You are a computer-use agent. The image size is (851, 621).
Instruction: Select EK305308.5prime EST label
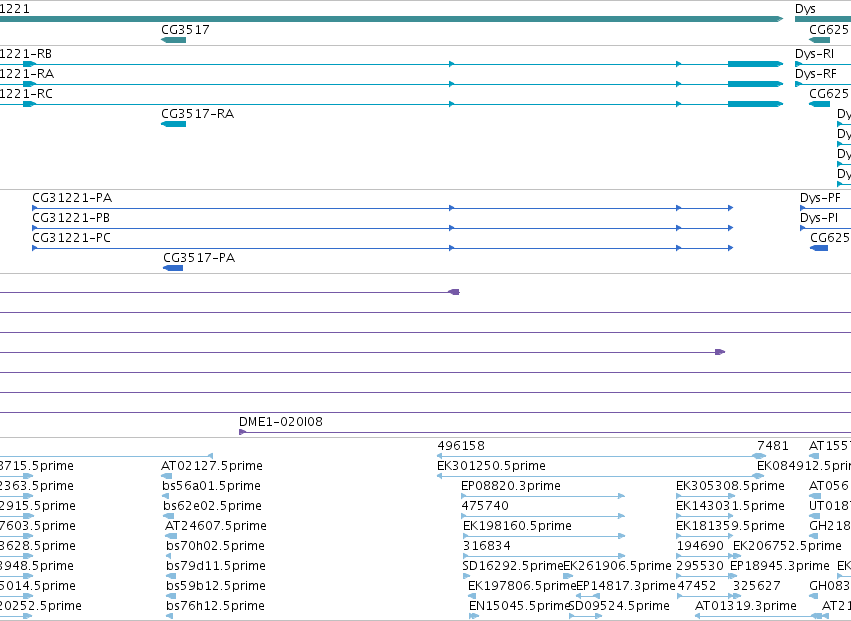pyautogui.click(x=731, y=486)
